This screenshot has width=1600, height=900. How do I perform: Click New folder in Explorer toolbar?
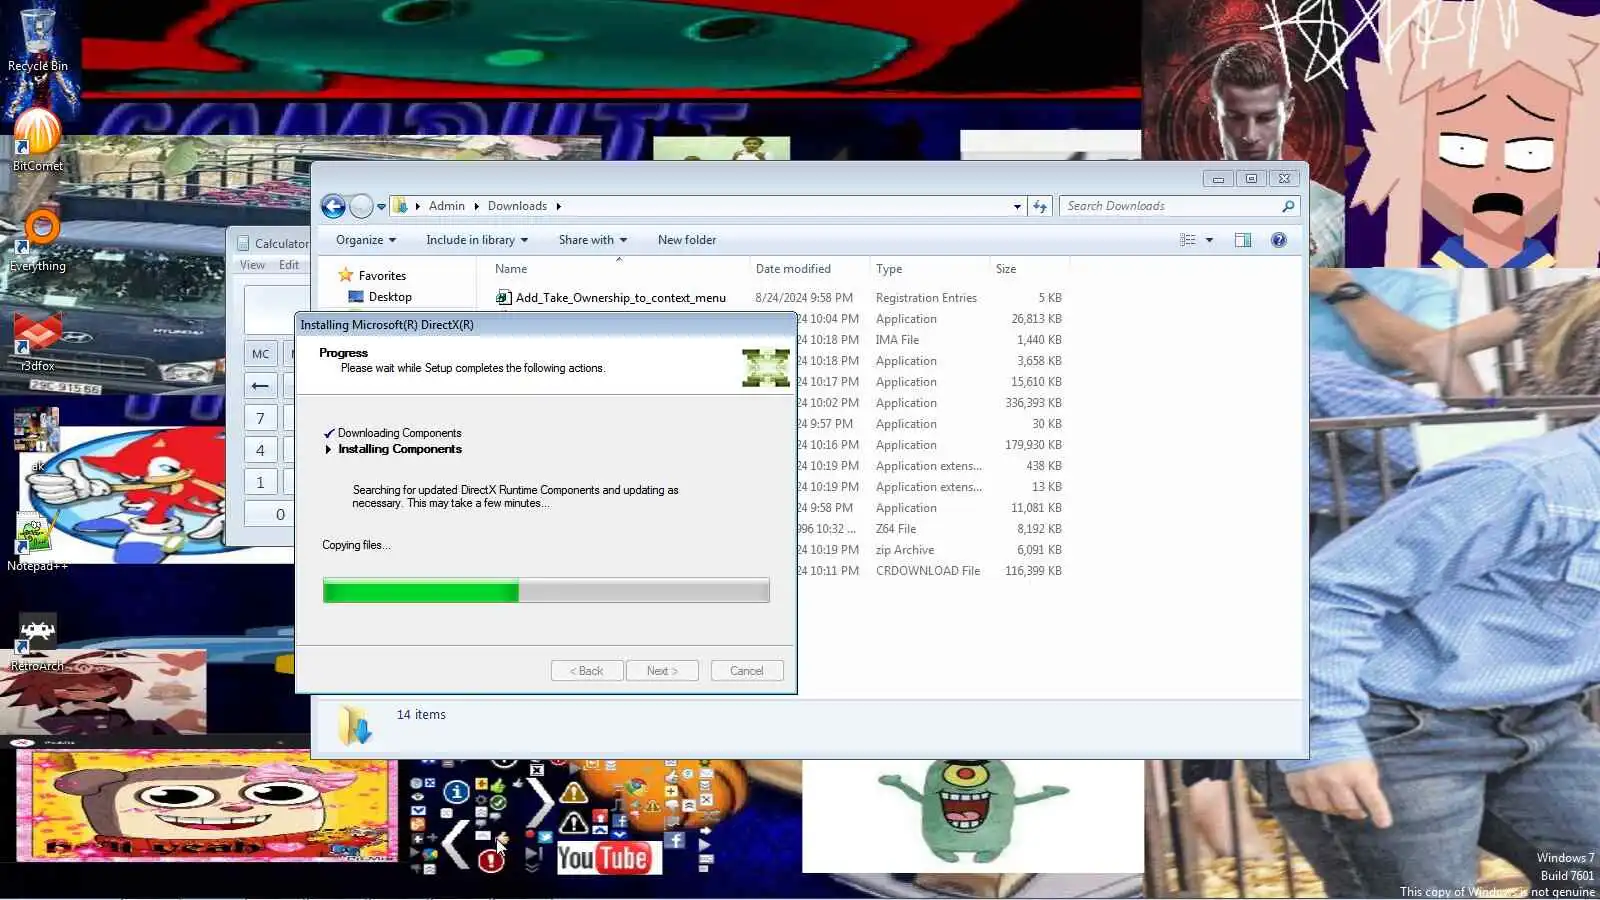click(687, 240)
